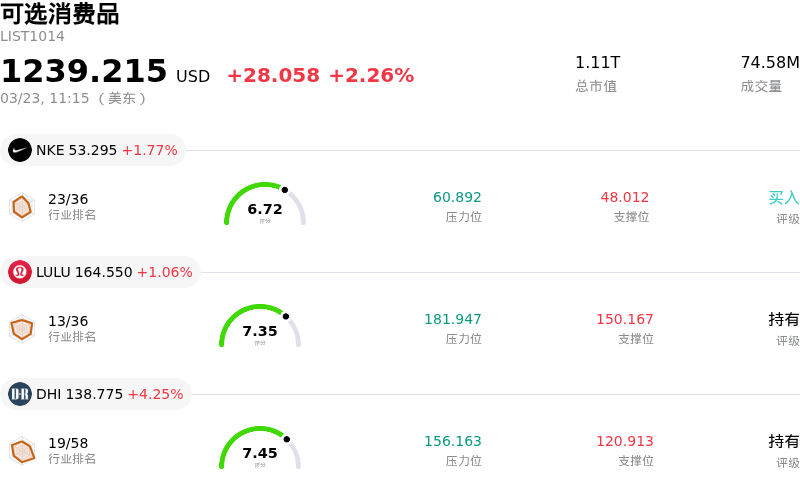Click the 7.45 score gauge
The width and height of the screenshot is (800, 488).
(260, 450)
